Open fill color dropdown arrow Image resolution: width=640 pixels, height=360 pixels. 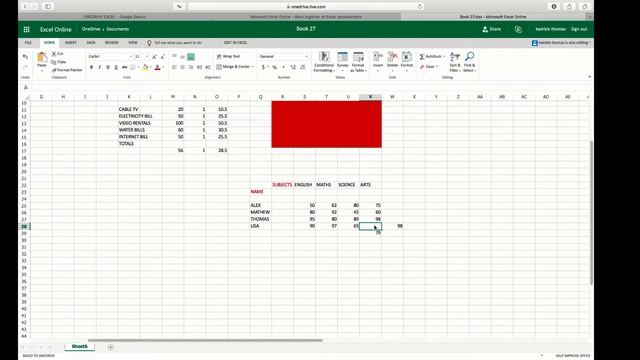pyautogui.click(x=151, y=67)
